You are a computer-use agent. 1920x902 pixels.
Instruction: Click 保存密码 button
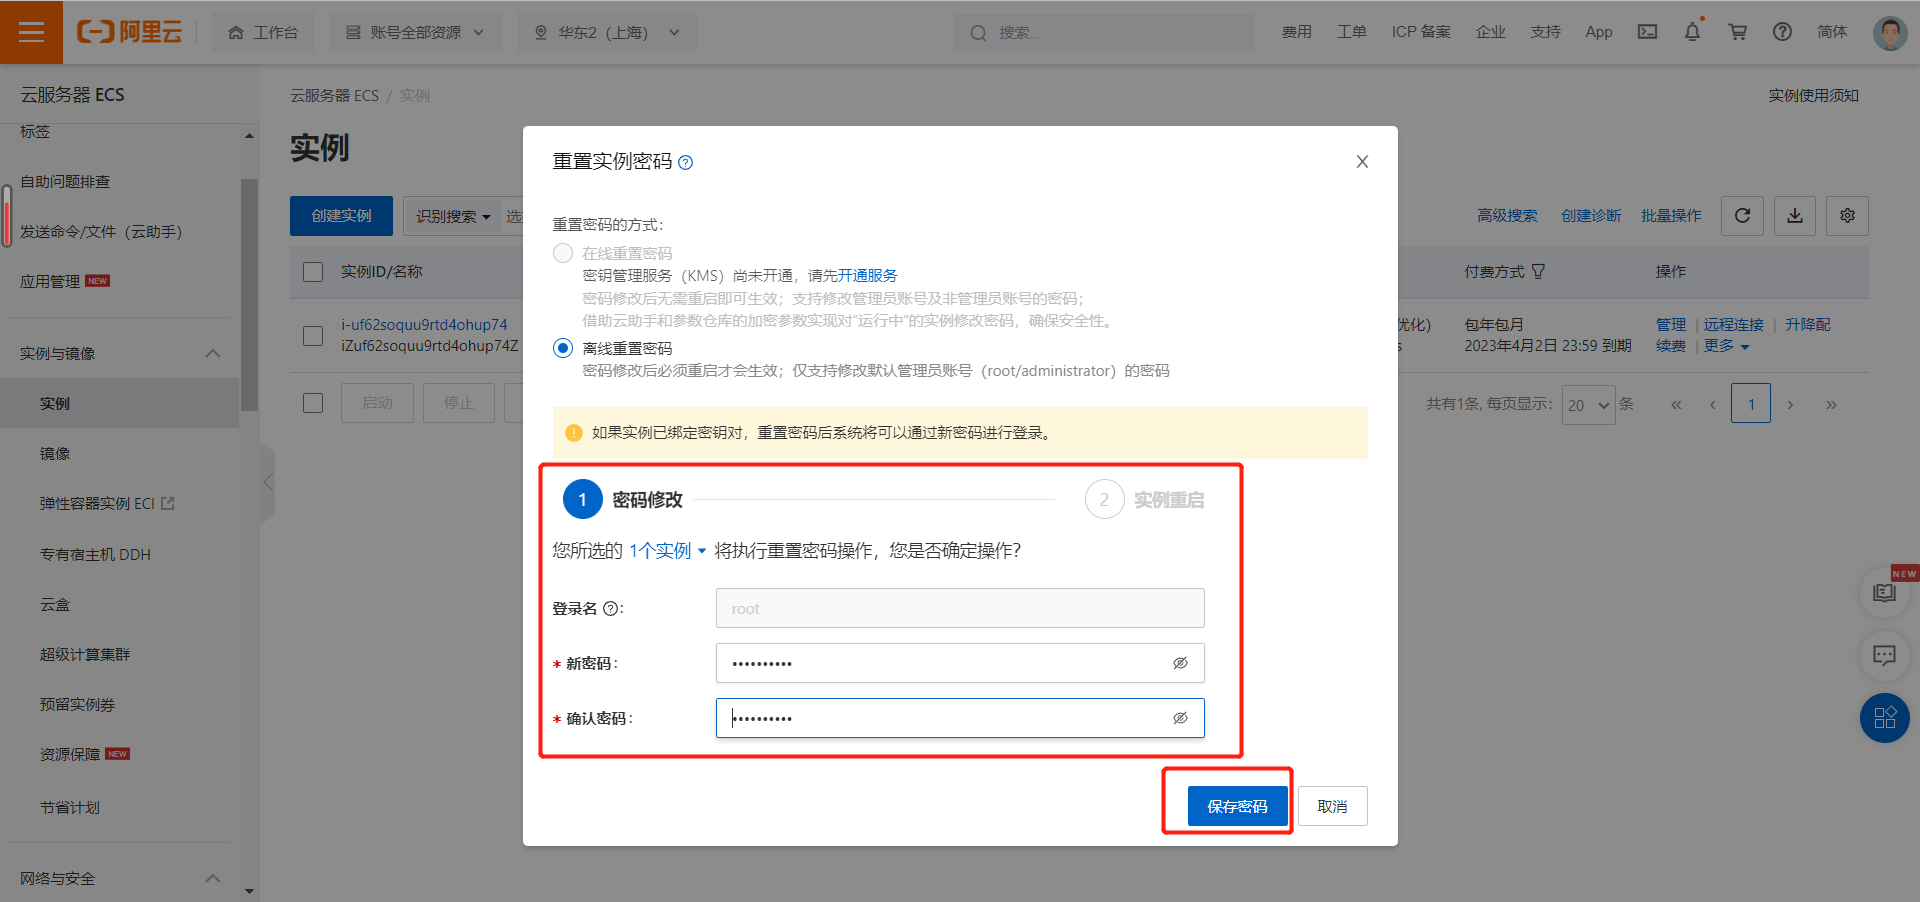coord(1237,806)
